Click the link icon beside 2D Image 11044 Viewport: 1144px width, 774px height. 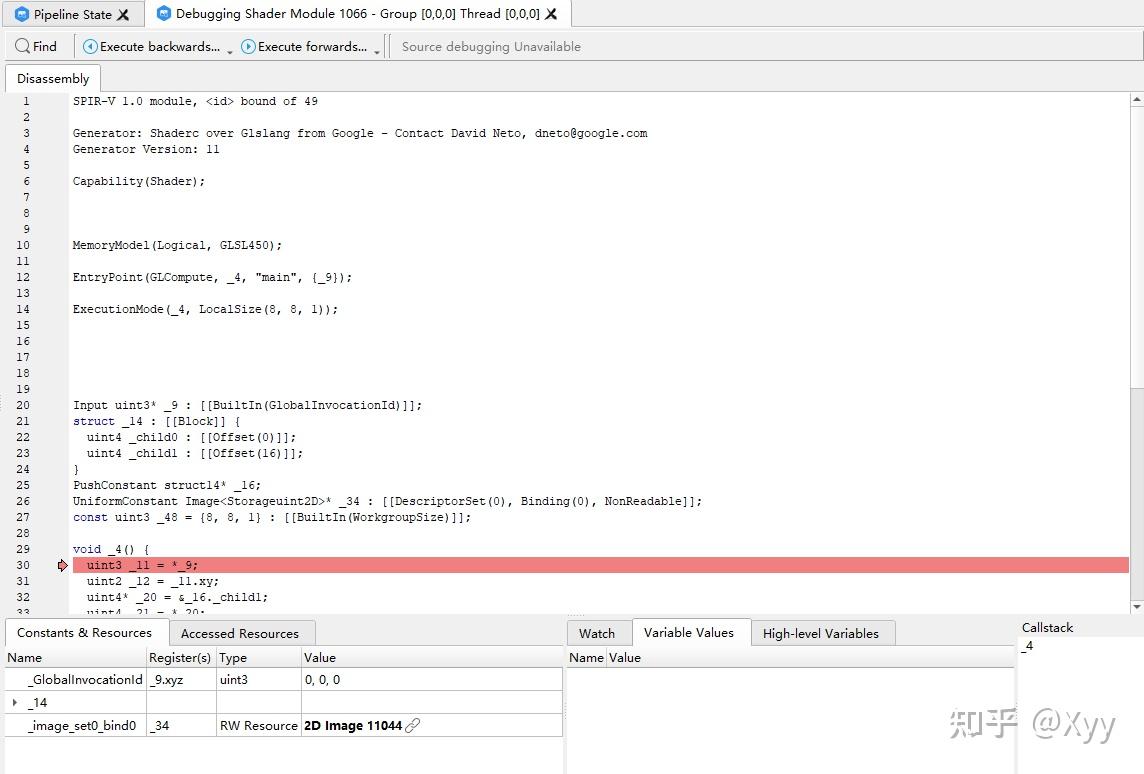[413, 725]
